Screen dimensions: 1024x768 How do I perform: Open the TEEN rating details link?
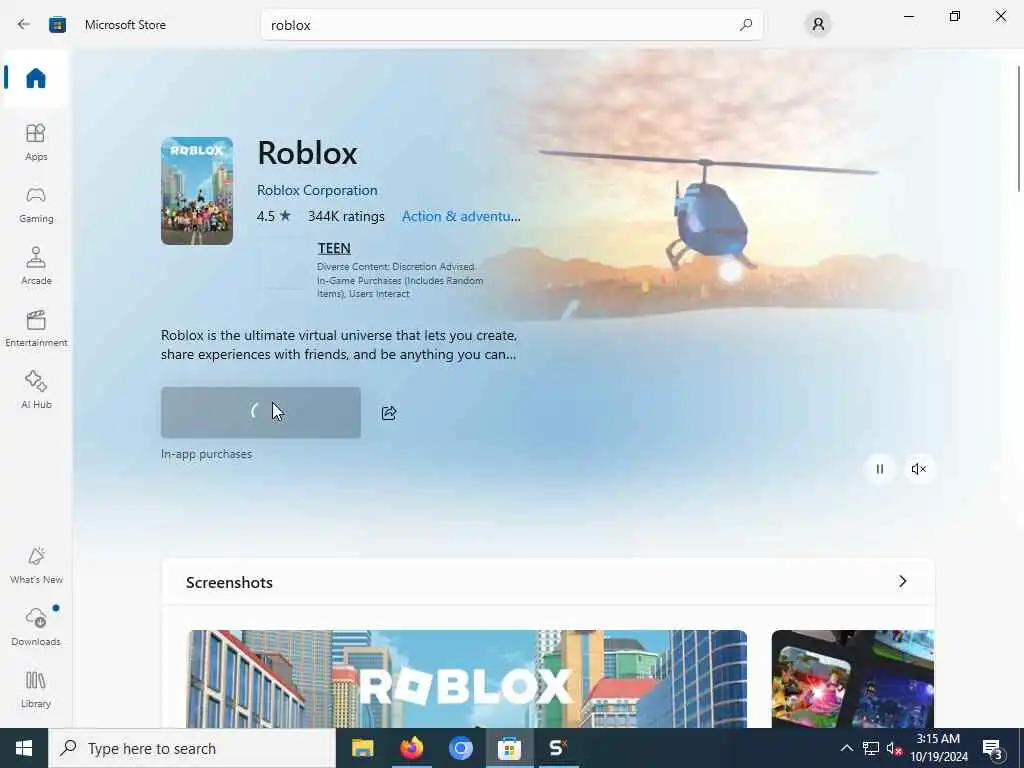pyautogui.click(x=334, y=248)
